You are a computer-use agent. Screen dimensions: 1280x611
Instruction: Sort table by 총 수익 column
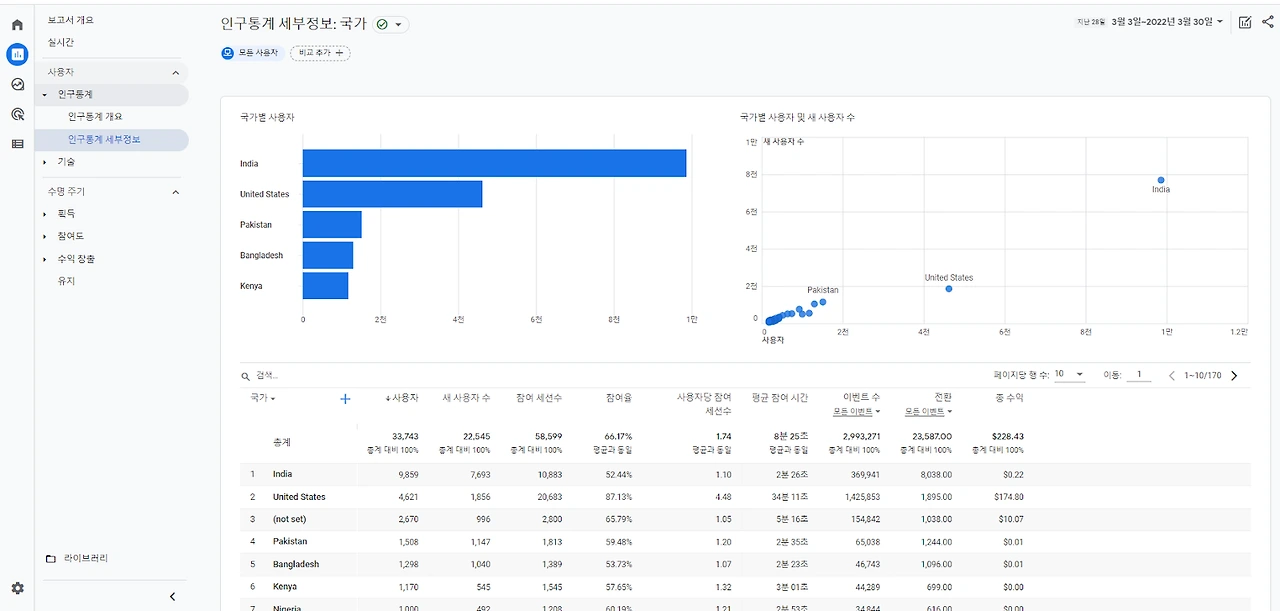1009,398
